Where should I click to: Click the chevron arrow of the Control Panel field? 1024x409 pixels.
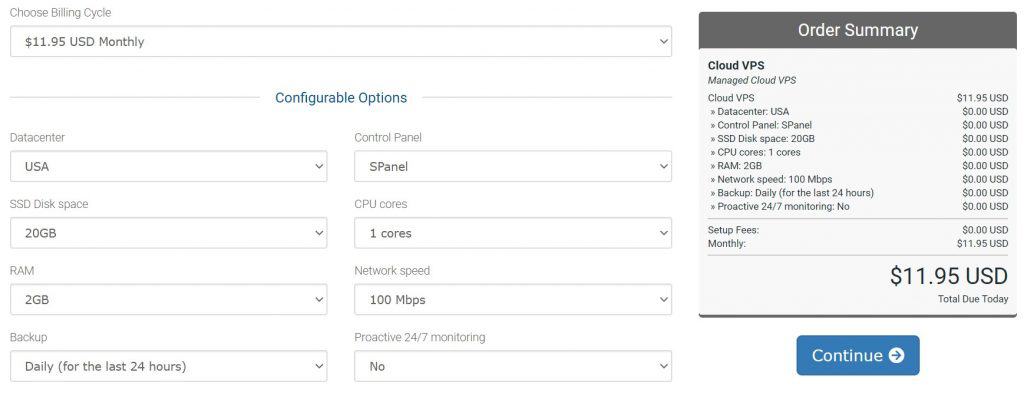[663, 166]
